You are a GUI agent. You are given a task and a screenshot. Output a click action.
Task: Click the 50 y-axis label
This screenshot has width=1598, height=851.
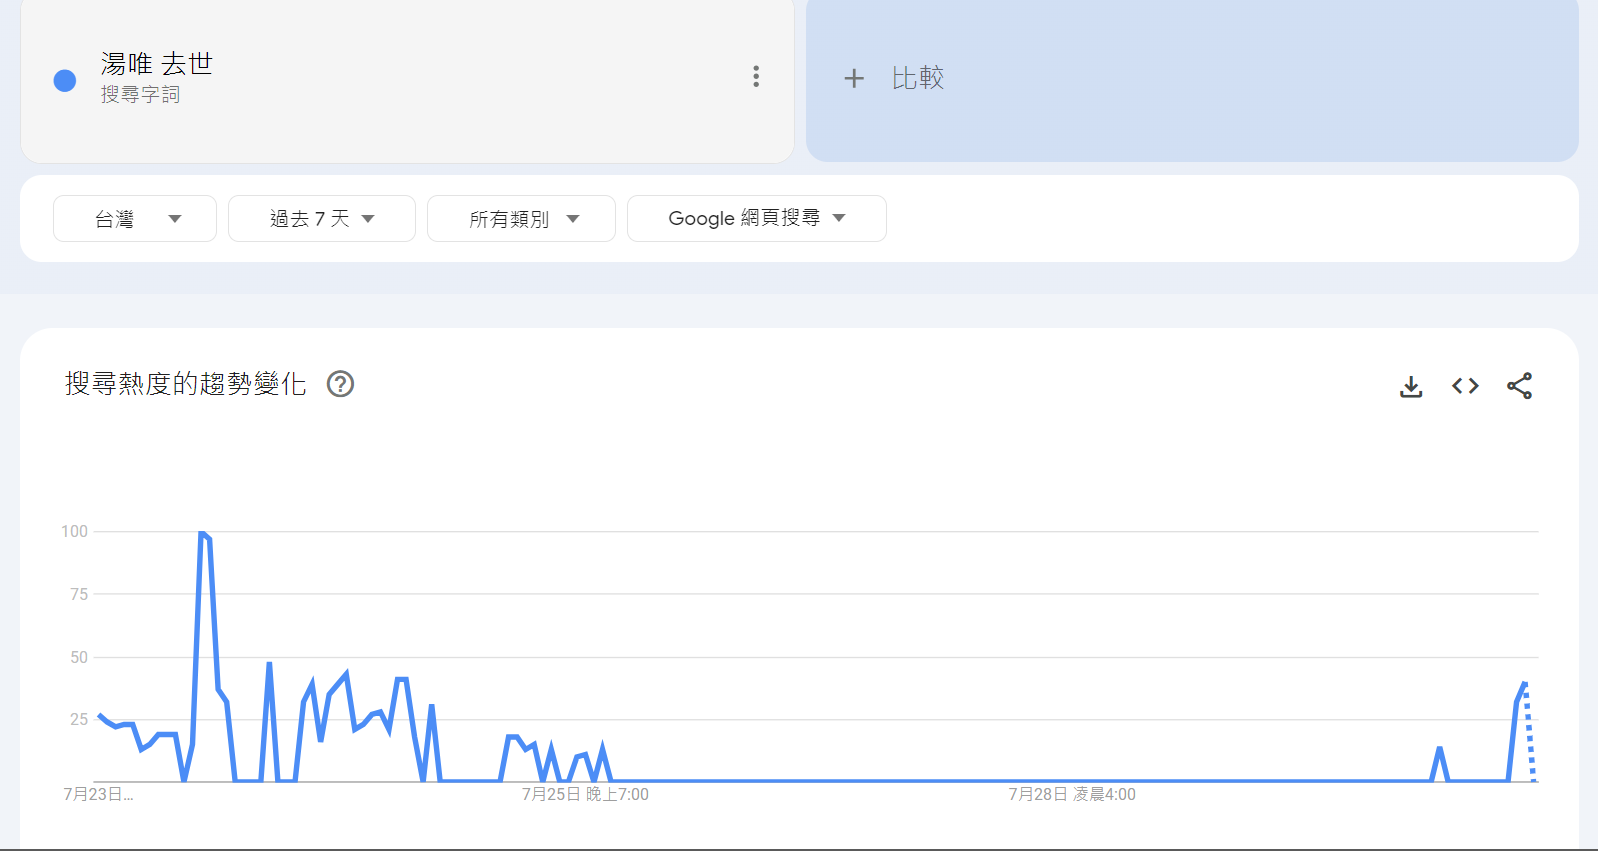(79, 657)
